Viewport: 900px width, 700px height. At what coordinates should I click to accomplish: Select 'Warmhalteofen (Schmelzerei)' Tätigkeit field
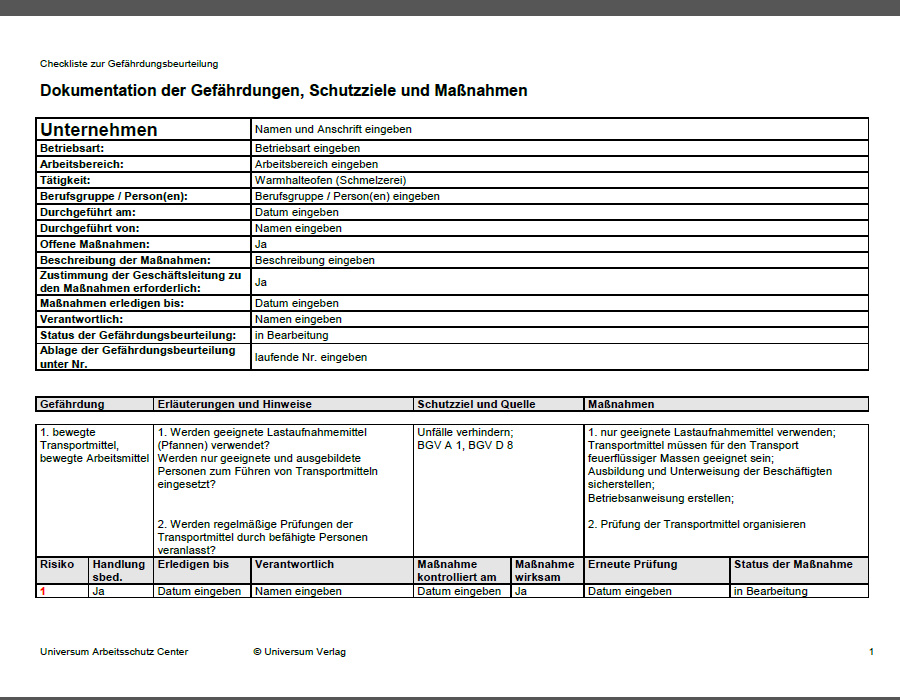click(x=560, y=180)
